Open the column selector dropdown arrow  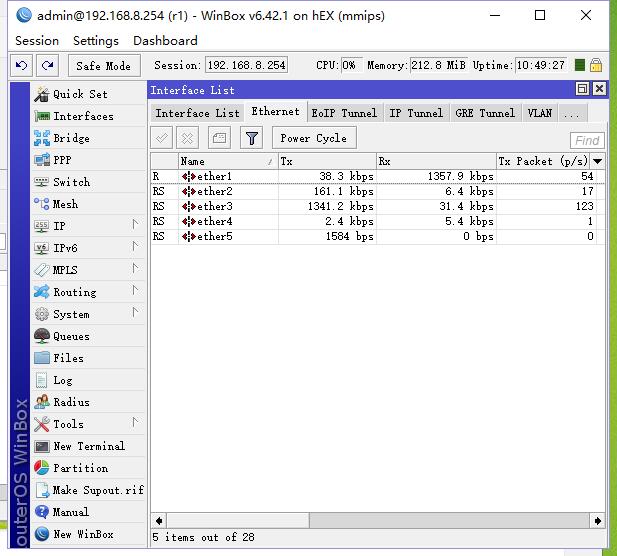(597, 161)
